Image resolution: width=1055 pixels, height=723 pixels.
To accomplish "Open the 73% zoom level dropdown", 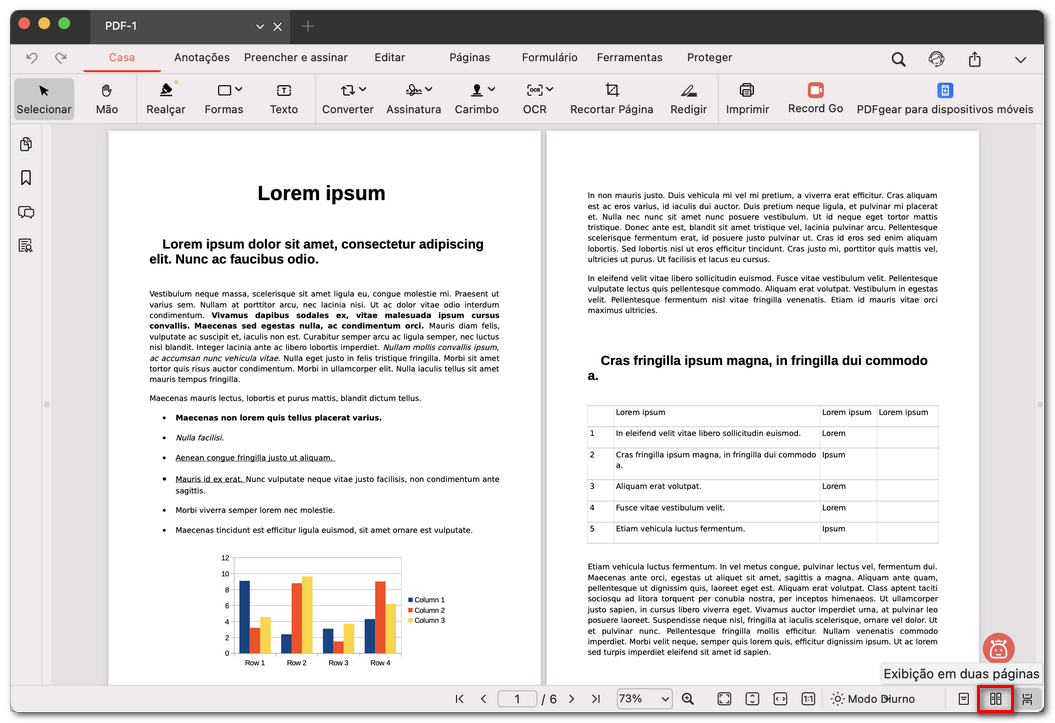I will point(644,699).
